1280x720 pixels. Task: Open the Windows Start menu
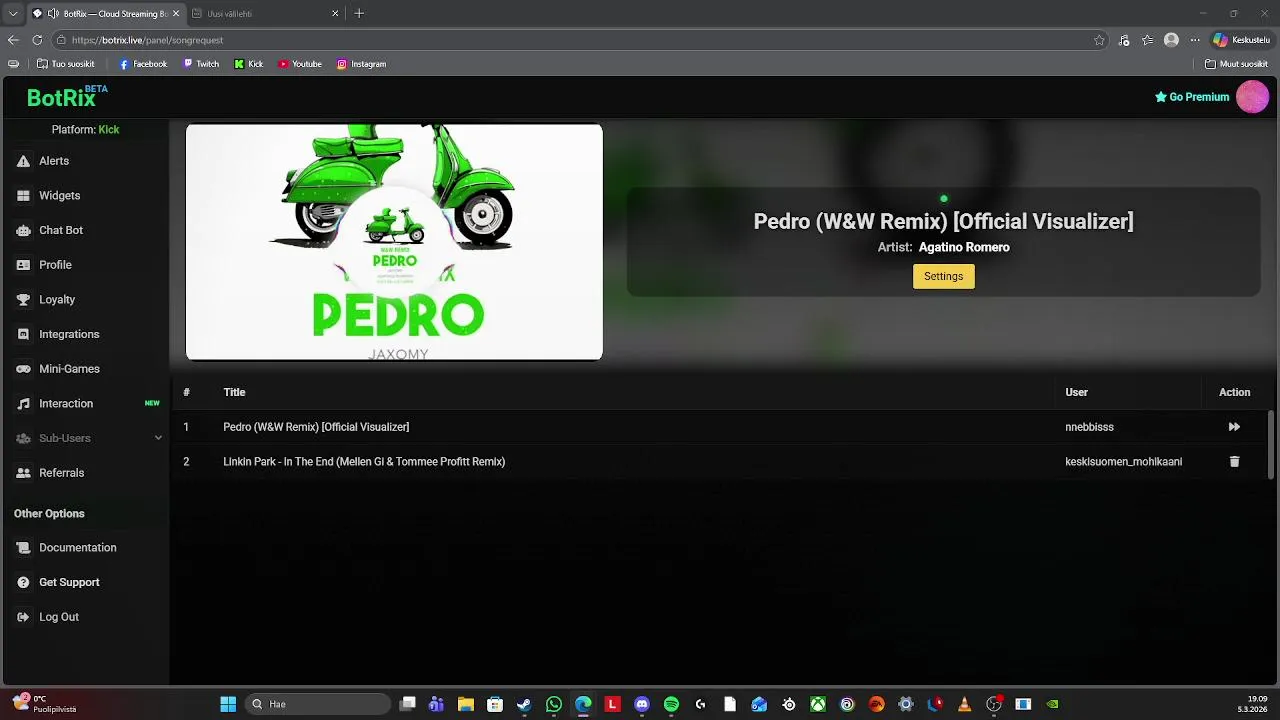click(228, 705)
